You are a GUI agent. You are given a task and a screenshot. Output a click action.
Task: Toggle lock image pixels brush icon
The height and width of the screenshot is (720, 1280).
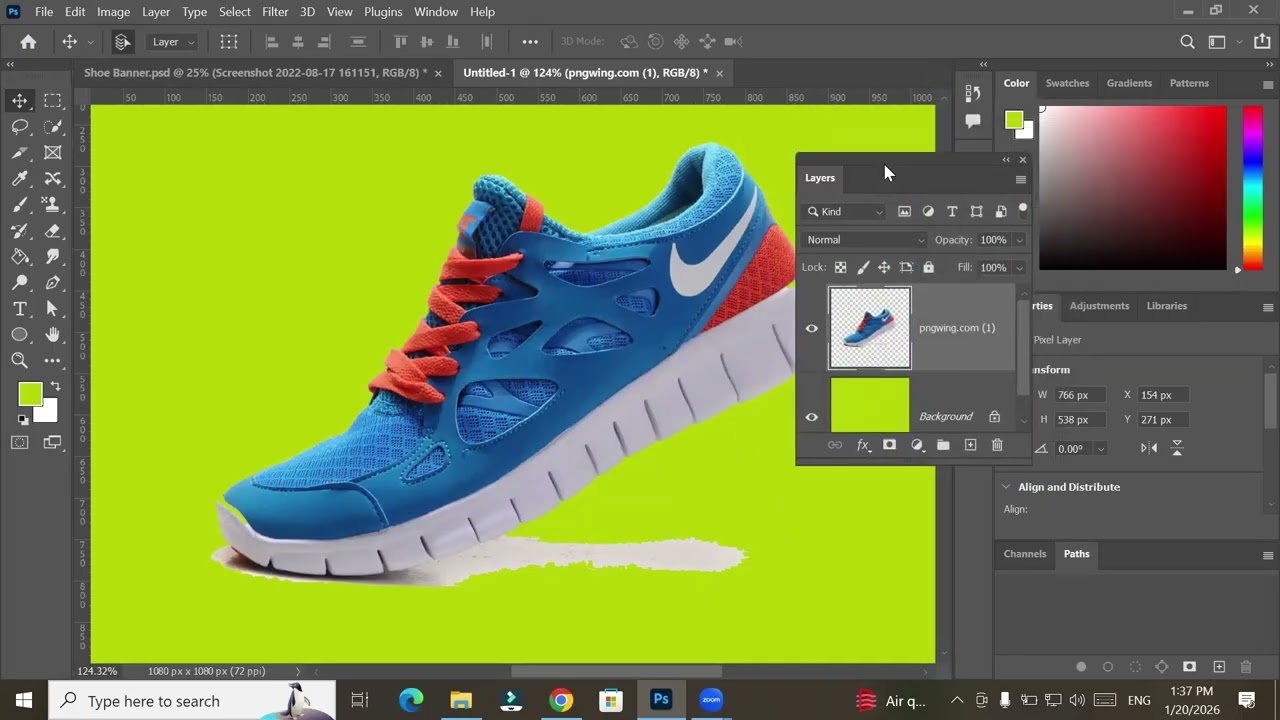pyautogui.click(x=863, y=267)
